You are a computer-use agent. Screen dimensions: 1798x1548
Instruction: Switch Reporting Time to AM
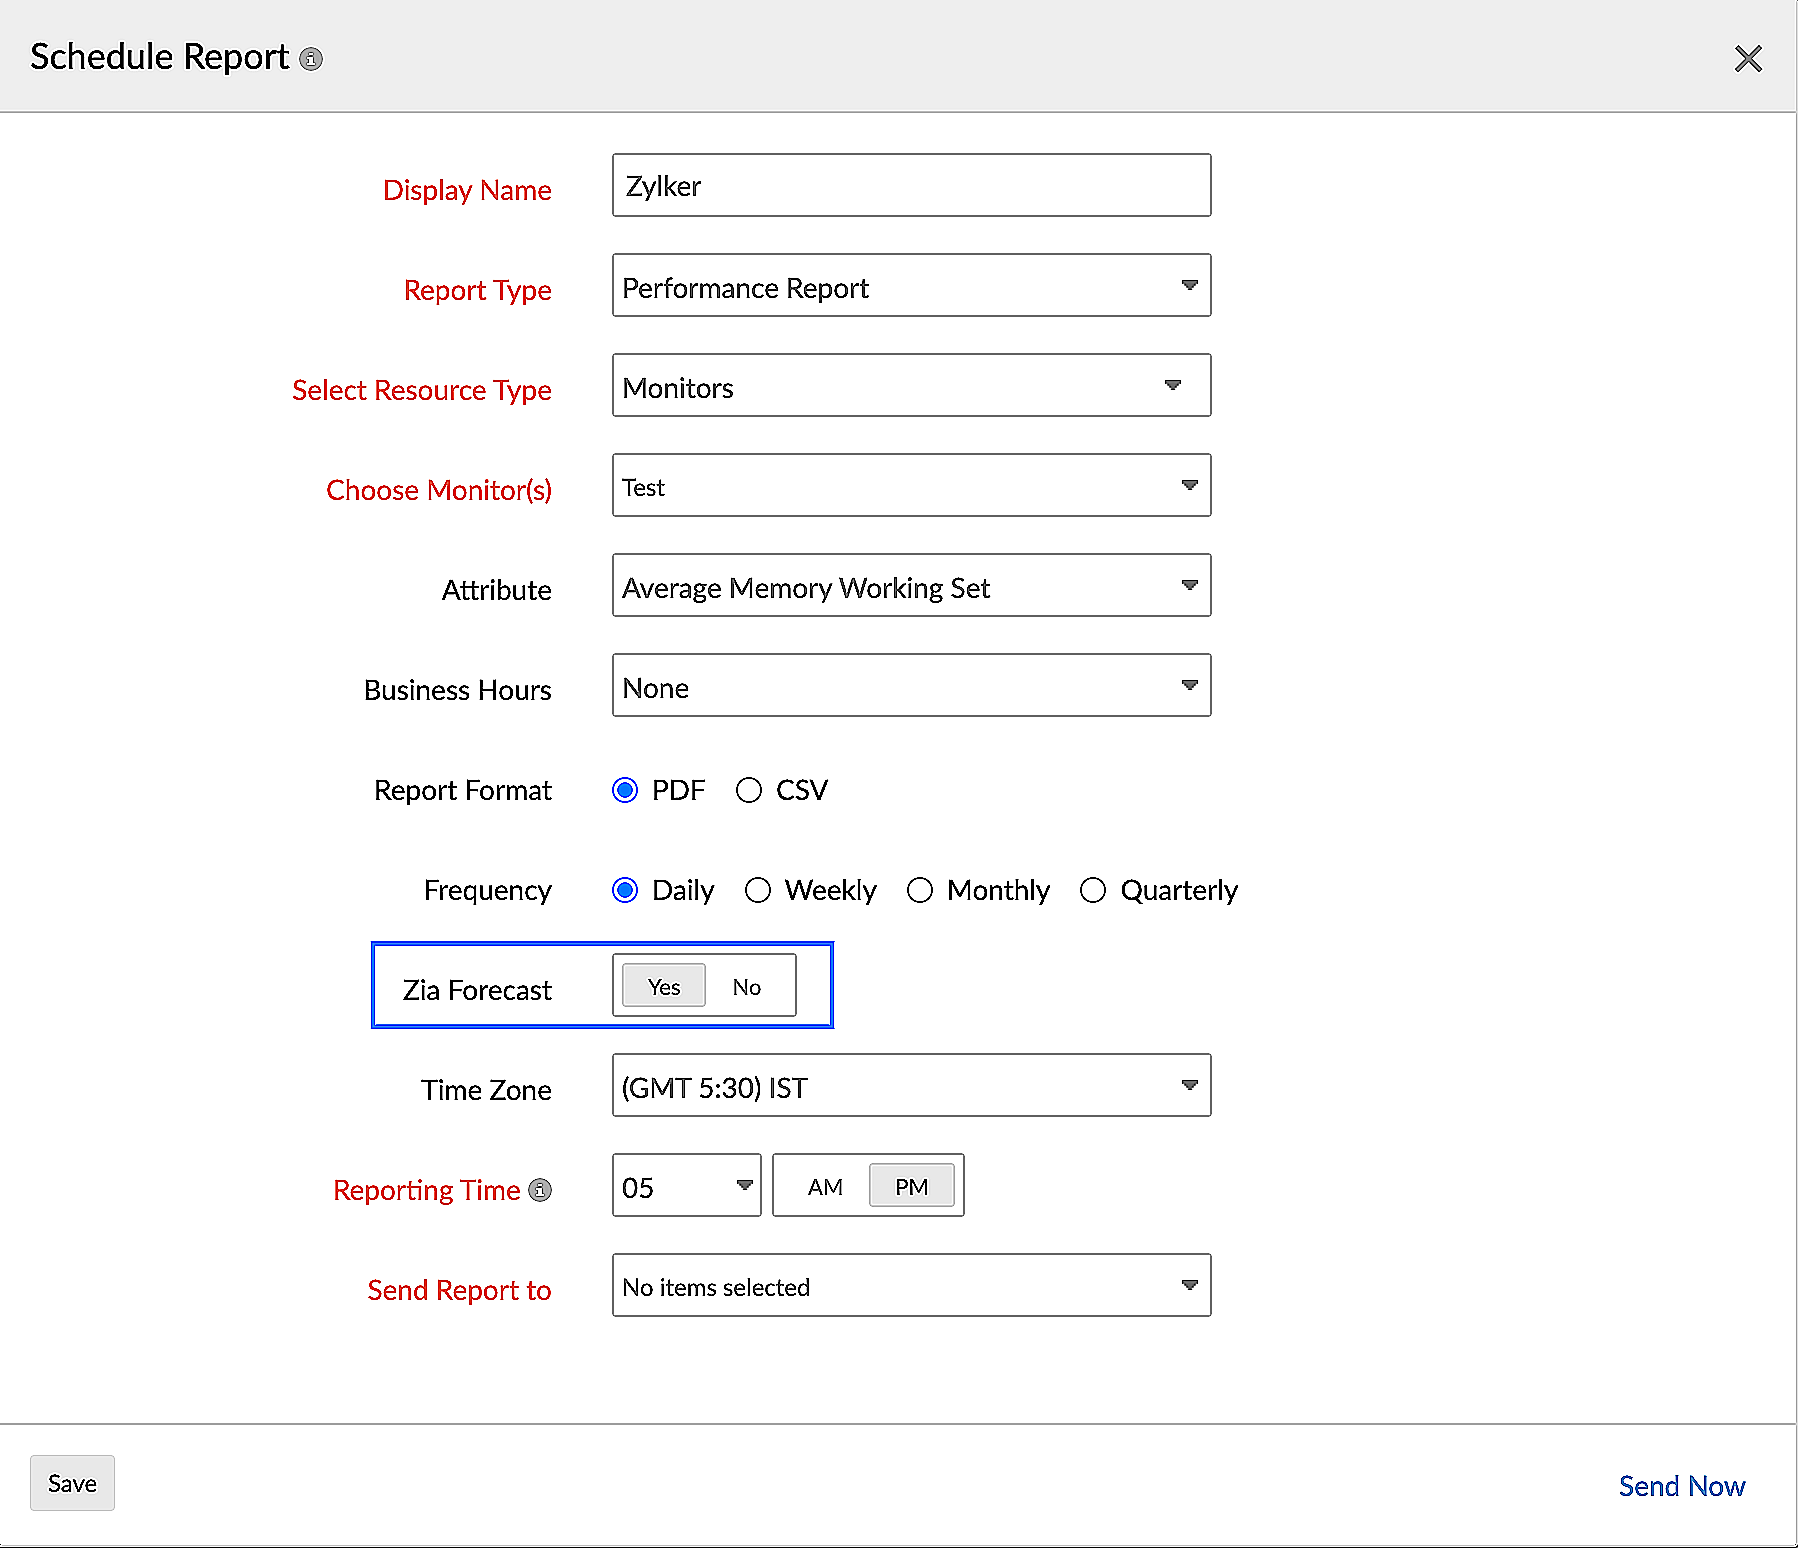point(825,1186)
